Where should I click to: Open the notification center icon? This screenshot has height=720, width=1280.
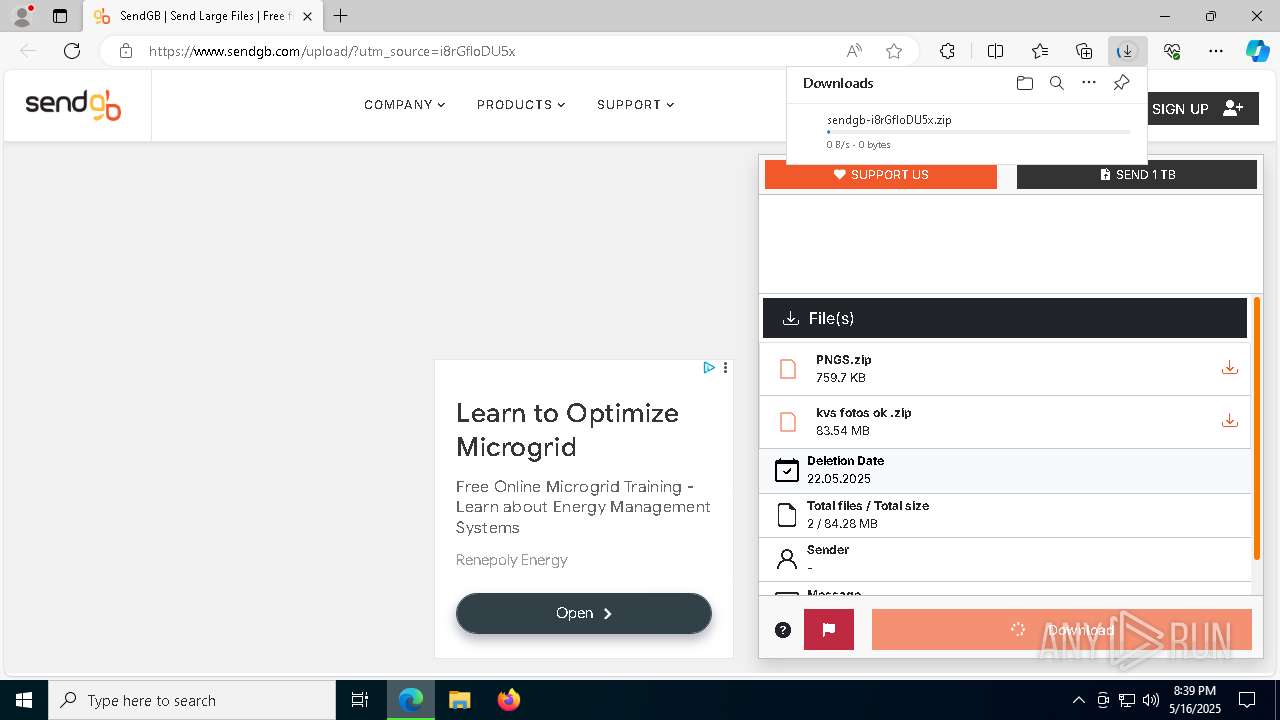pos(1247,700)
